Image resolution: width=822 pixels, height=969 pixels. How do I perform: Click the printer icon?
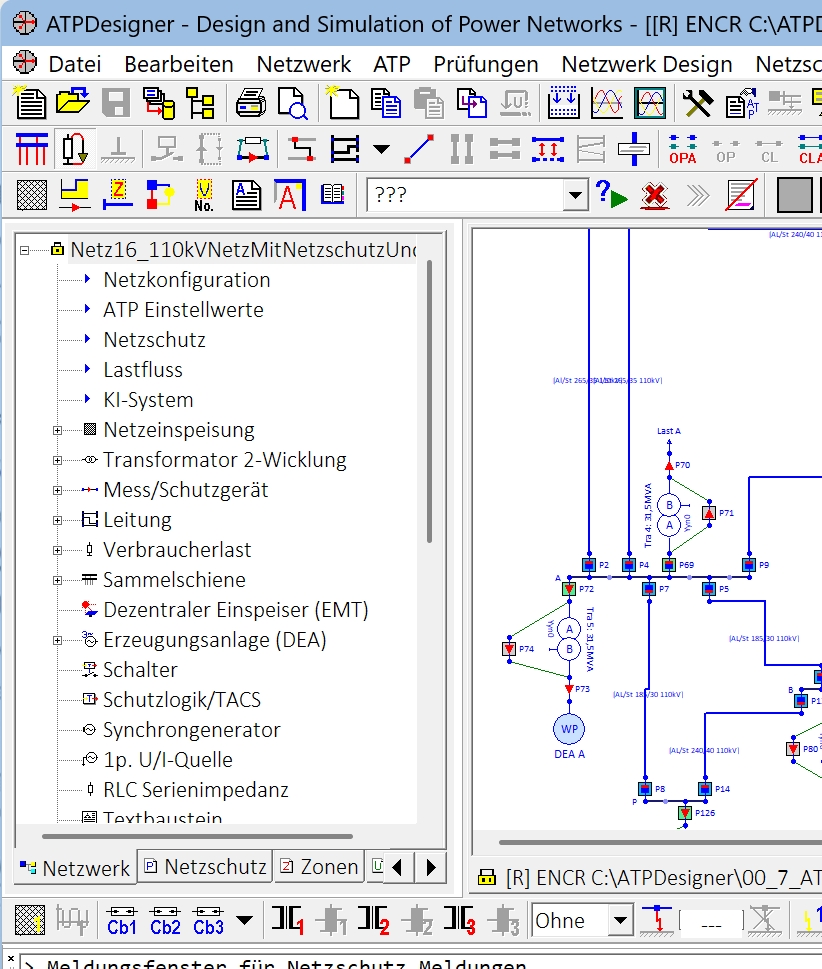250,103
